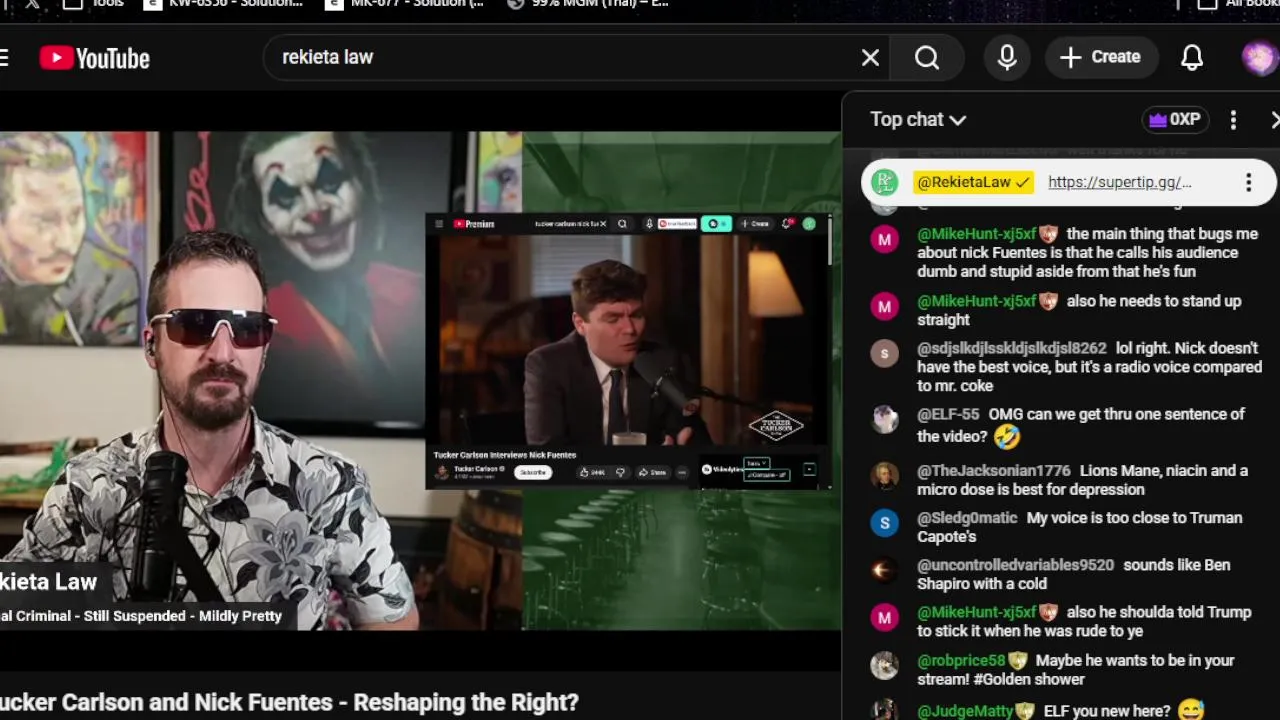Click the message 'also he needs to stand up straight'
Image resolution: width=1280 pixels, height=720 pixels.
pos(1079,310)
